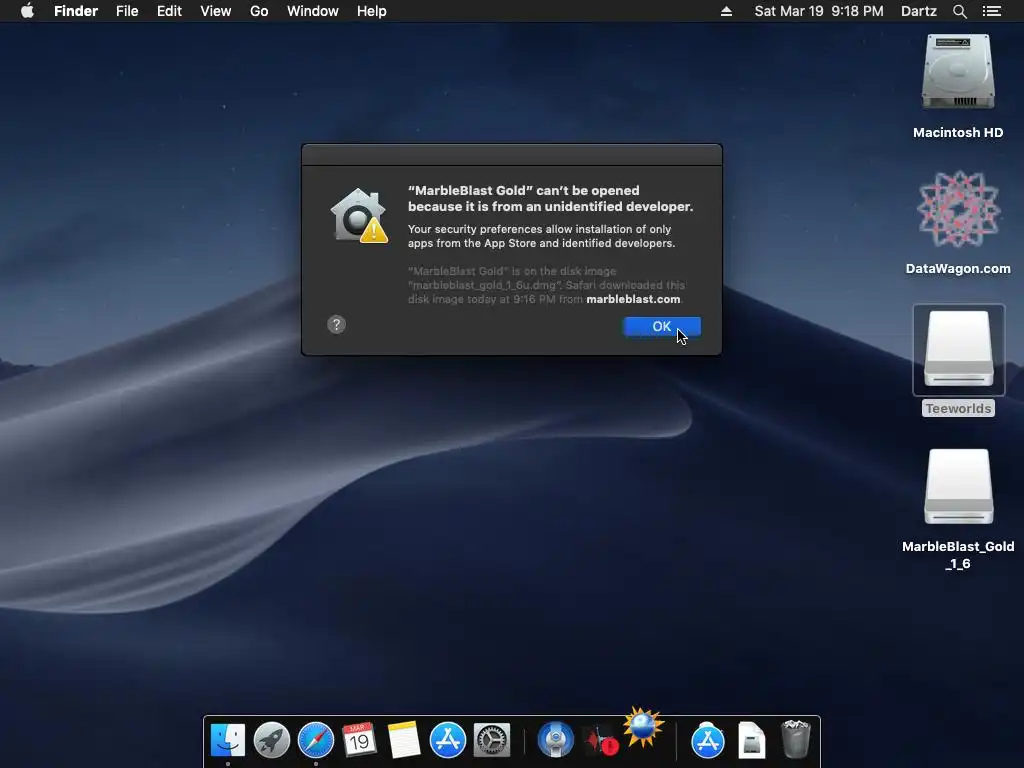The image size is (1024, 768).
Task: Click the date and time in menu bar
Action: (819, 11)
